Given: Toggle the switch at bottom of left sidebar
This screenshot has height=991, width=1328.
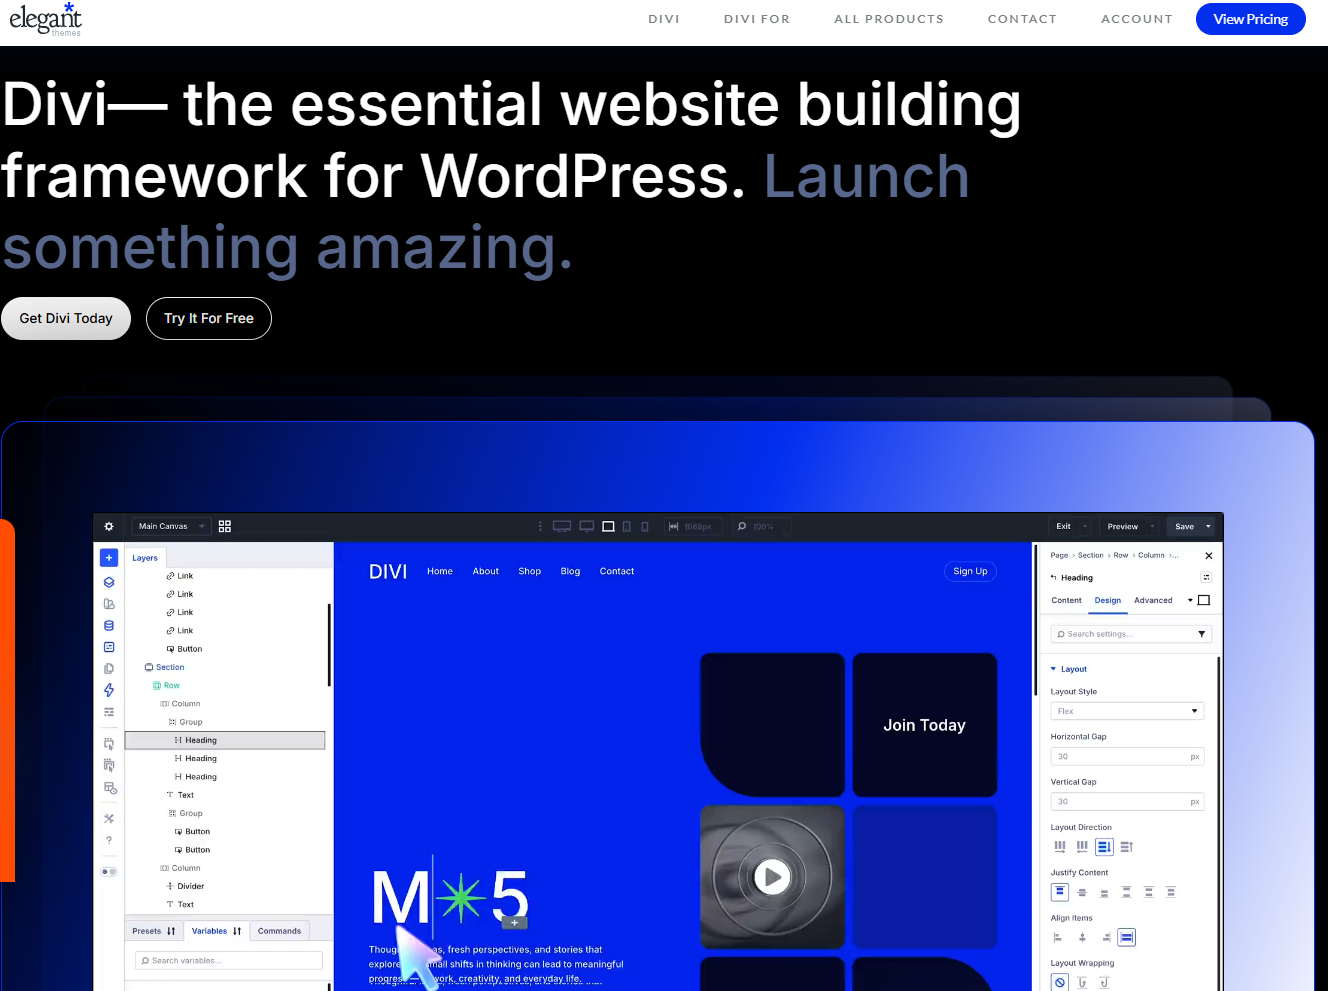Looking at the screenshot, I should click(109, 872).
